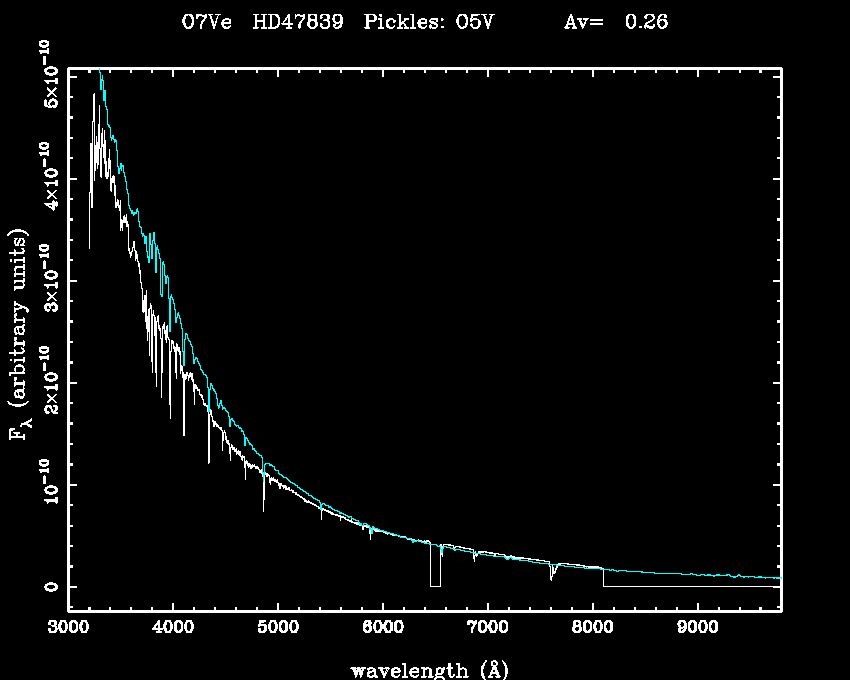This screenshot has width=850, height=680.
Task: Click the 0 tick label on y-axis
Action: [x=50, y=587]
